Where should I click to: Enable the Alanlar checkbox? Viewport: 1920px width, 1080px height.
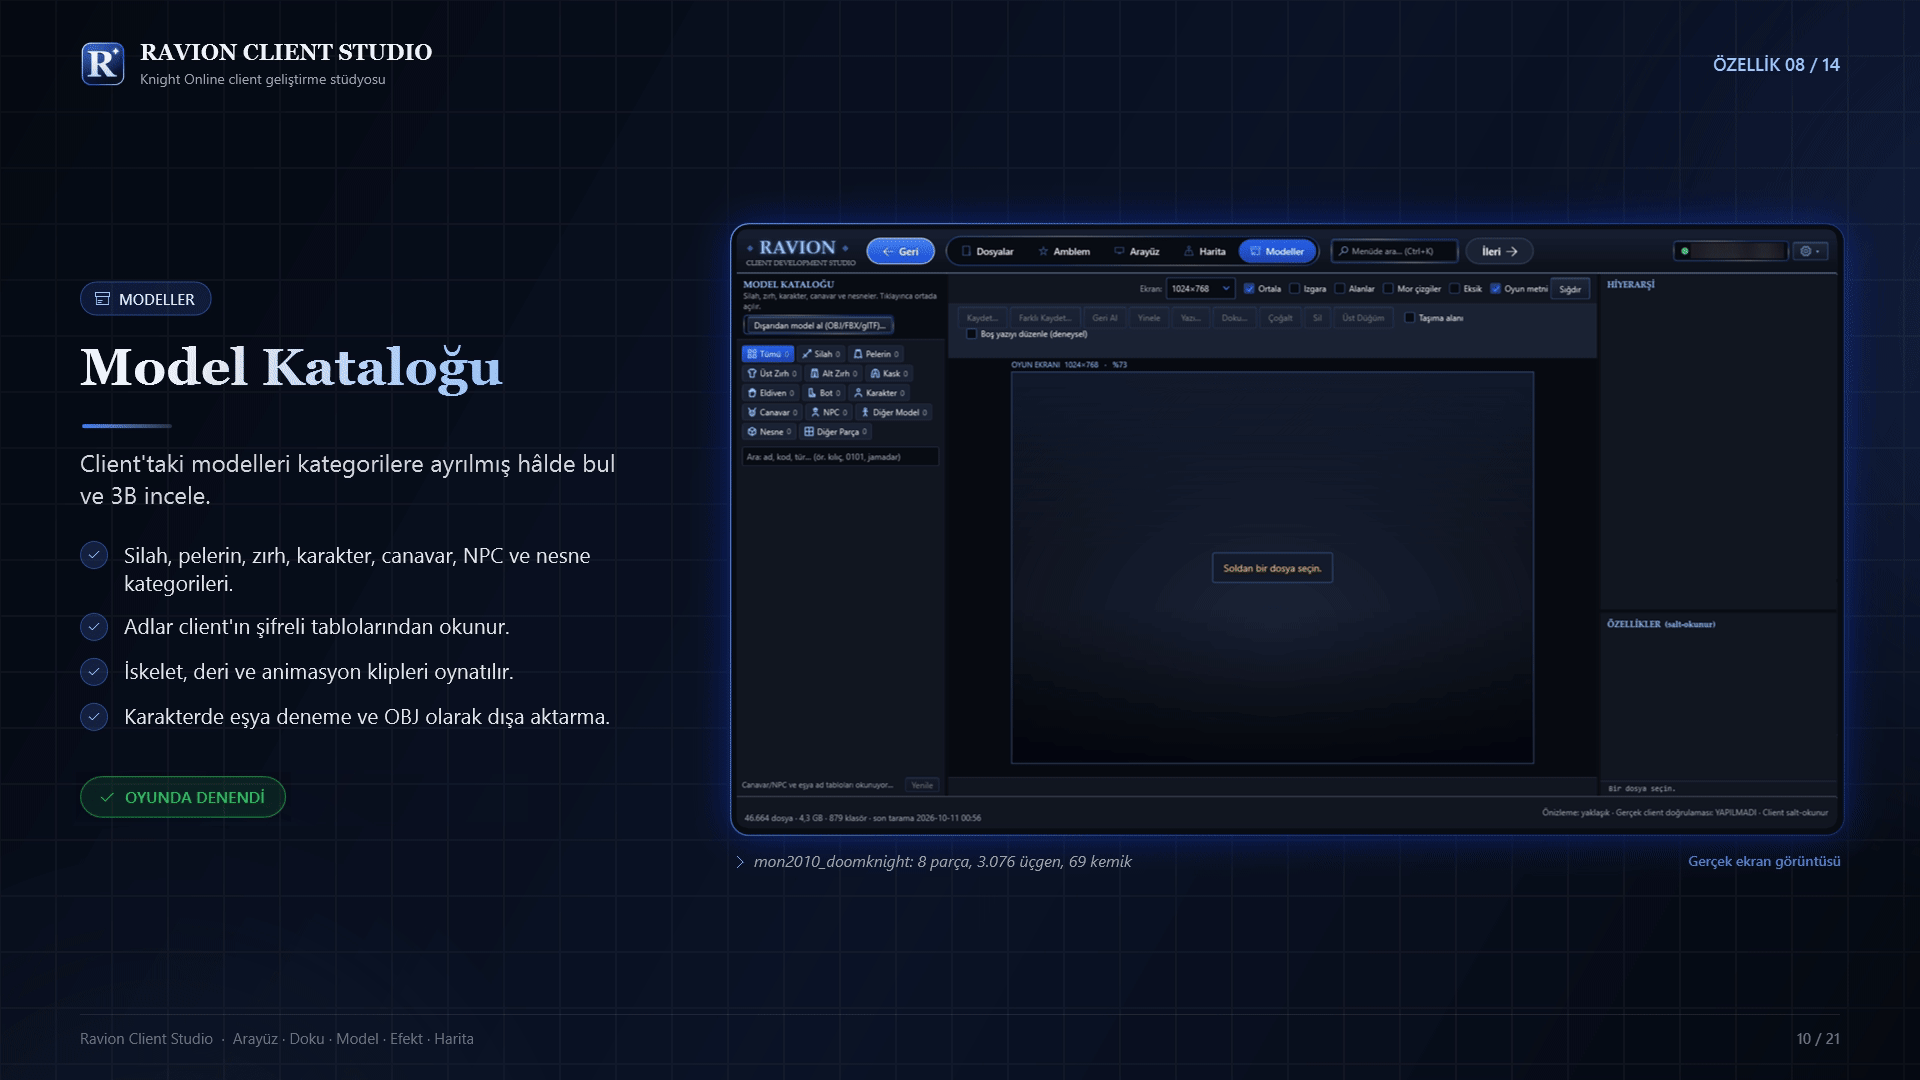1340,289
